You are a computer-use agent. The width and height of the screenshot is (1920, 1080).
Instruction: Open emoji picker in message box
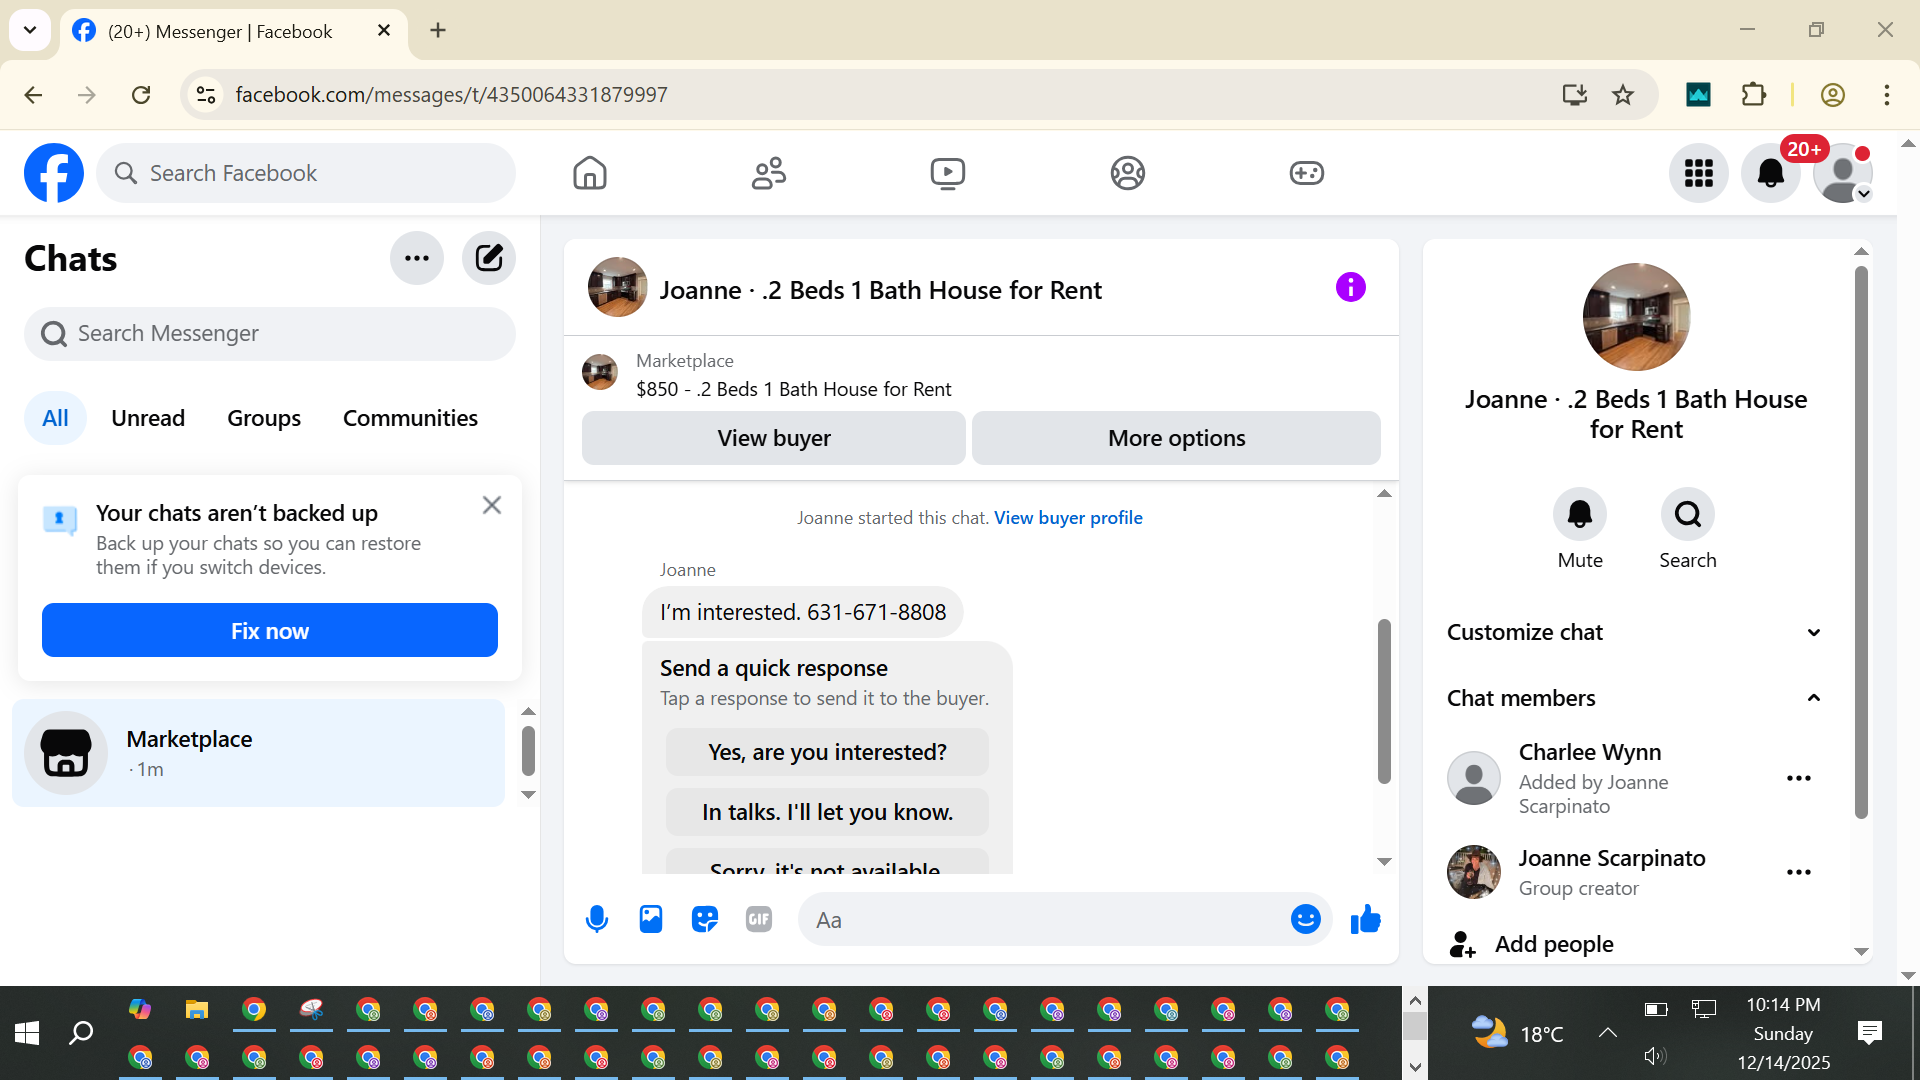(1305, 919)
